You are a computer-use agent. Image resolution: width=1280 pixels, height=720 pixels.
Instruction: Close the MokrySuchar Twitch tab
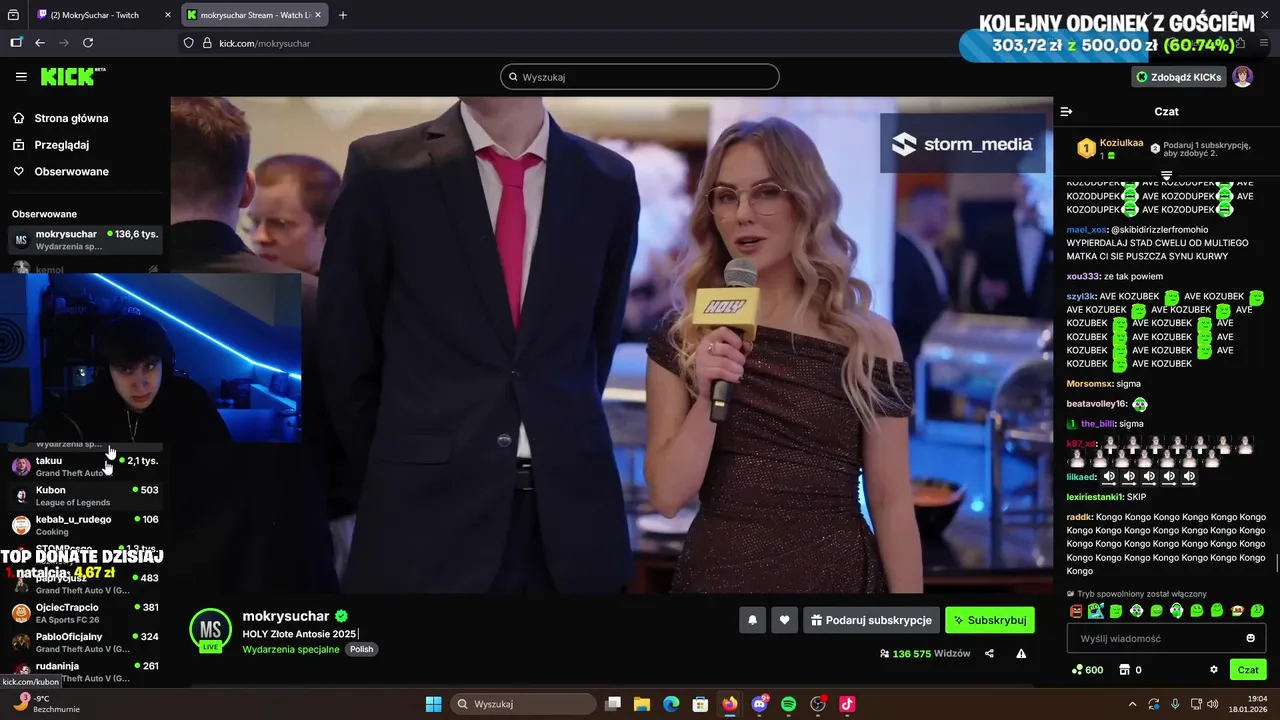coord(167,15)
